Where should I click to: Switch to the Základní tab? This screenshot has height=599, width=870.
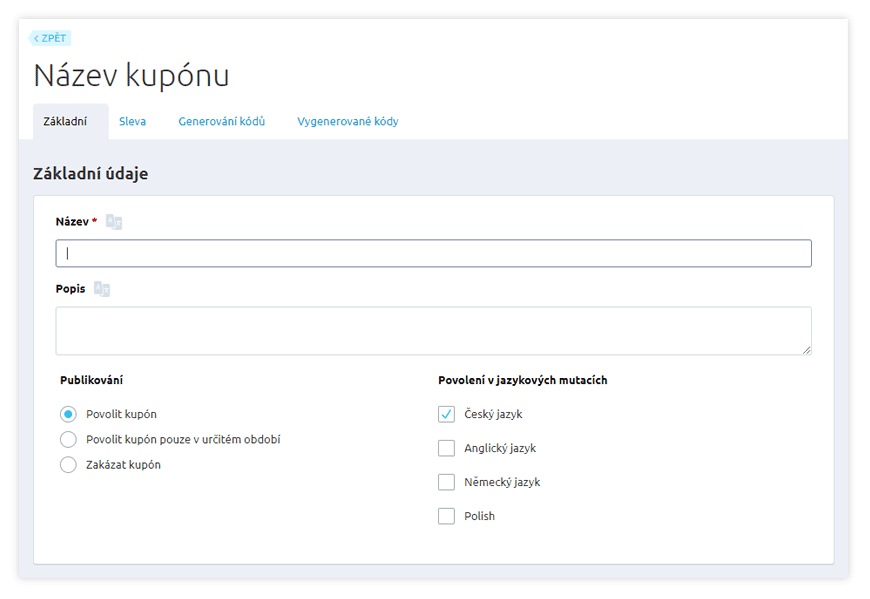pos(65,122)
